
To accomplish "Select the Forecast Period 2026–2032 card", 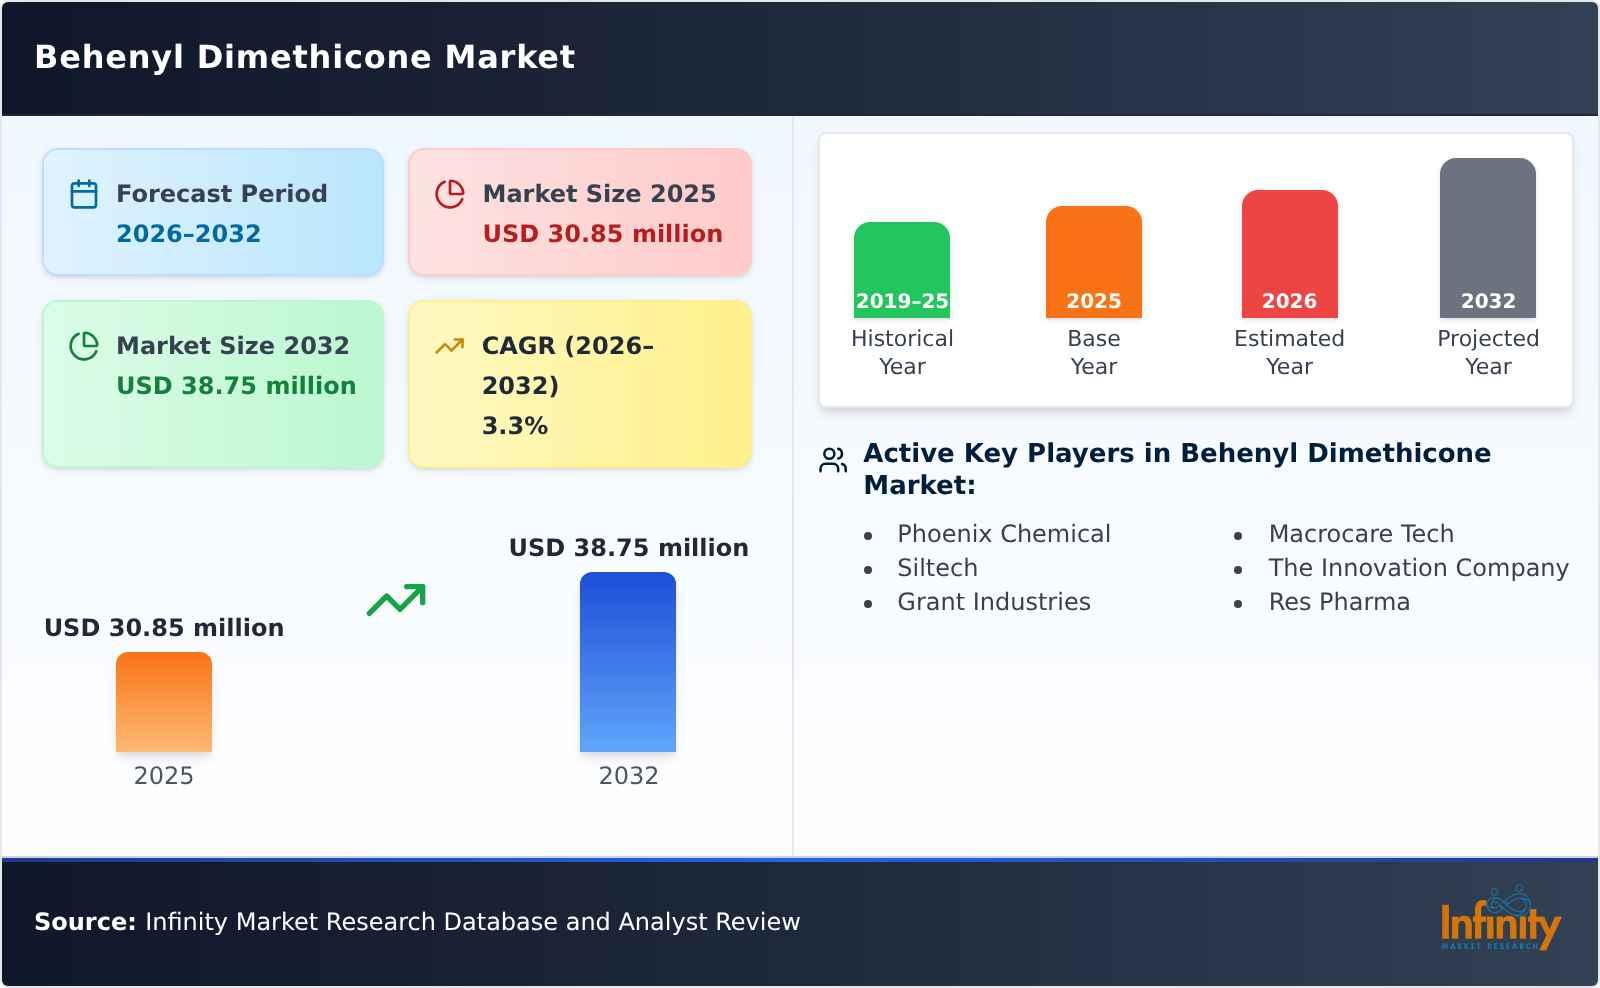I will point(213,211).
